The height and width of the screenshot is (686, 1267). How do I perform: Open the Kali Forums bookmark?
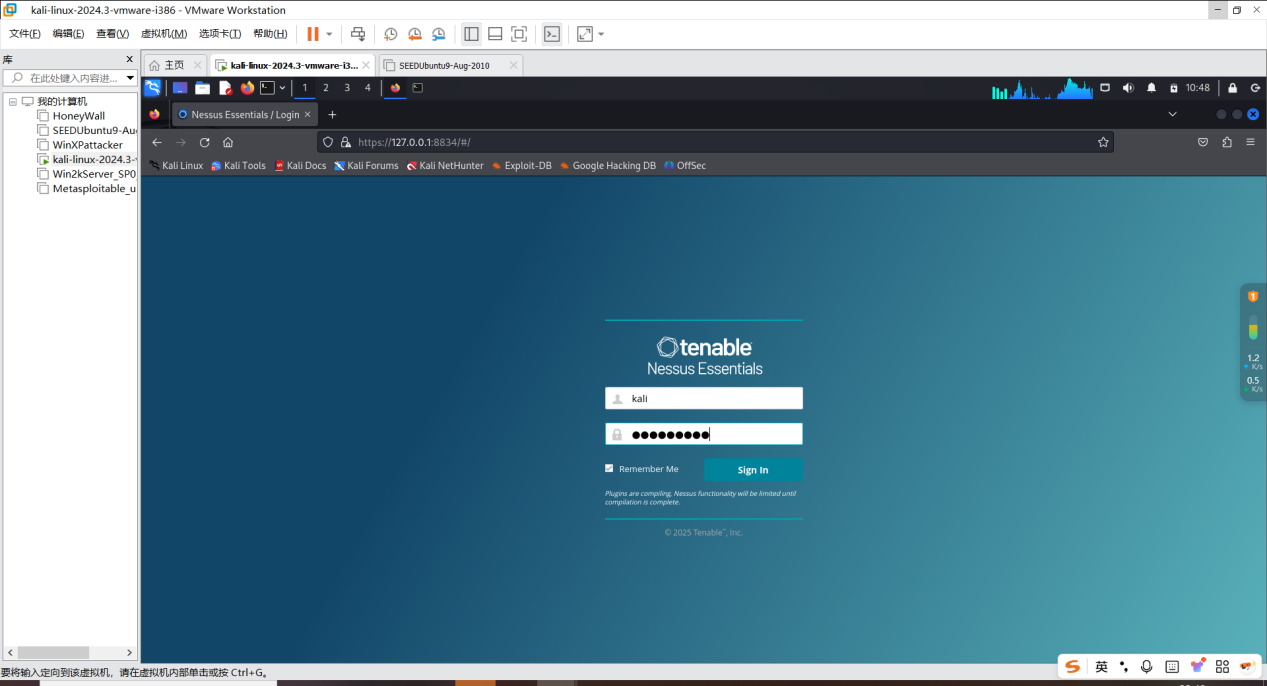pos(366,166)
